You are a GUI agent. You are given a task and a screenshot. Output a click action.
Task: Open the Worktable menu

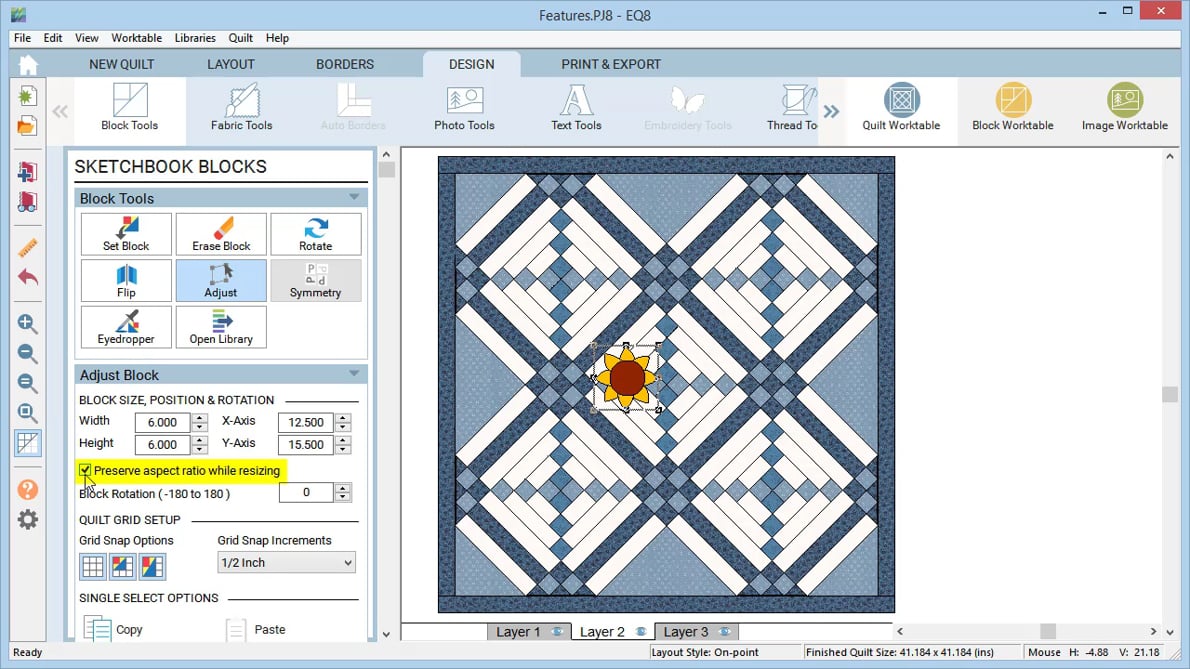point(136,38)
